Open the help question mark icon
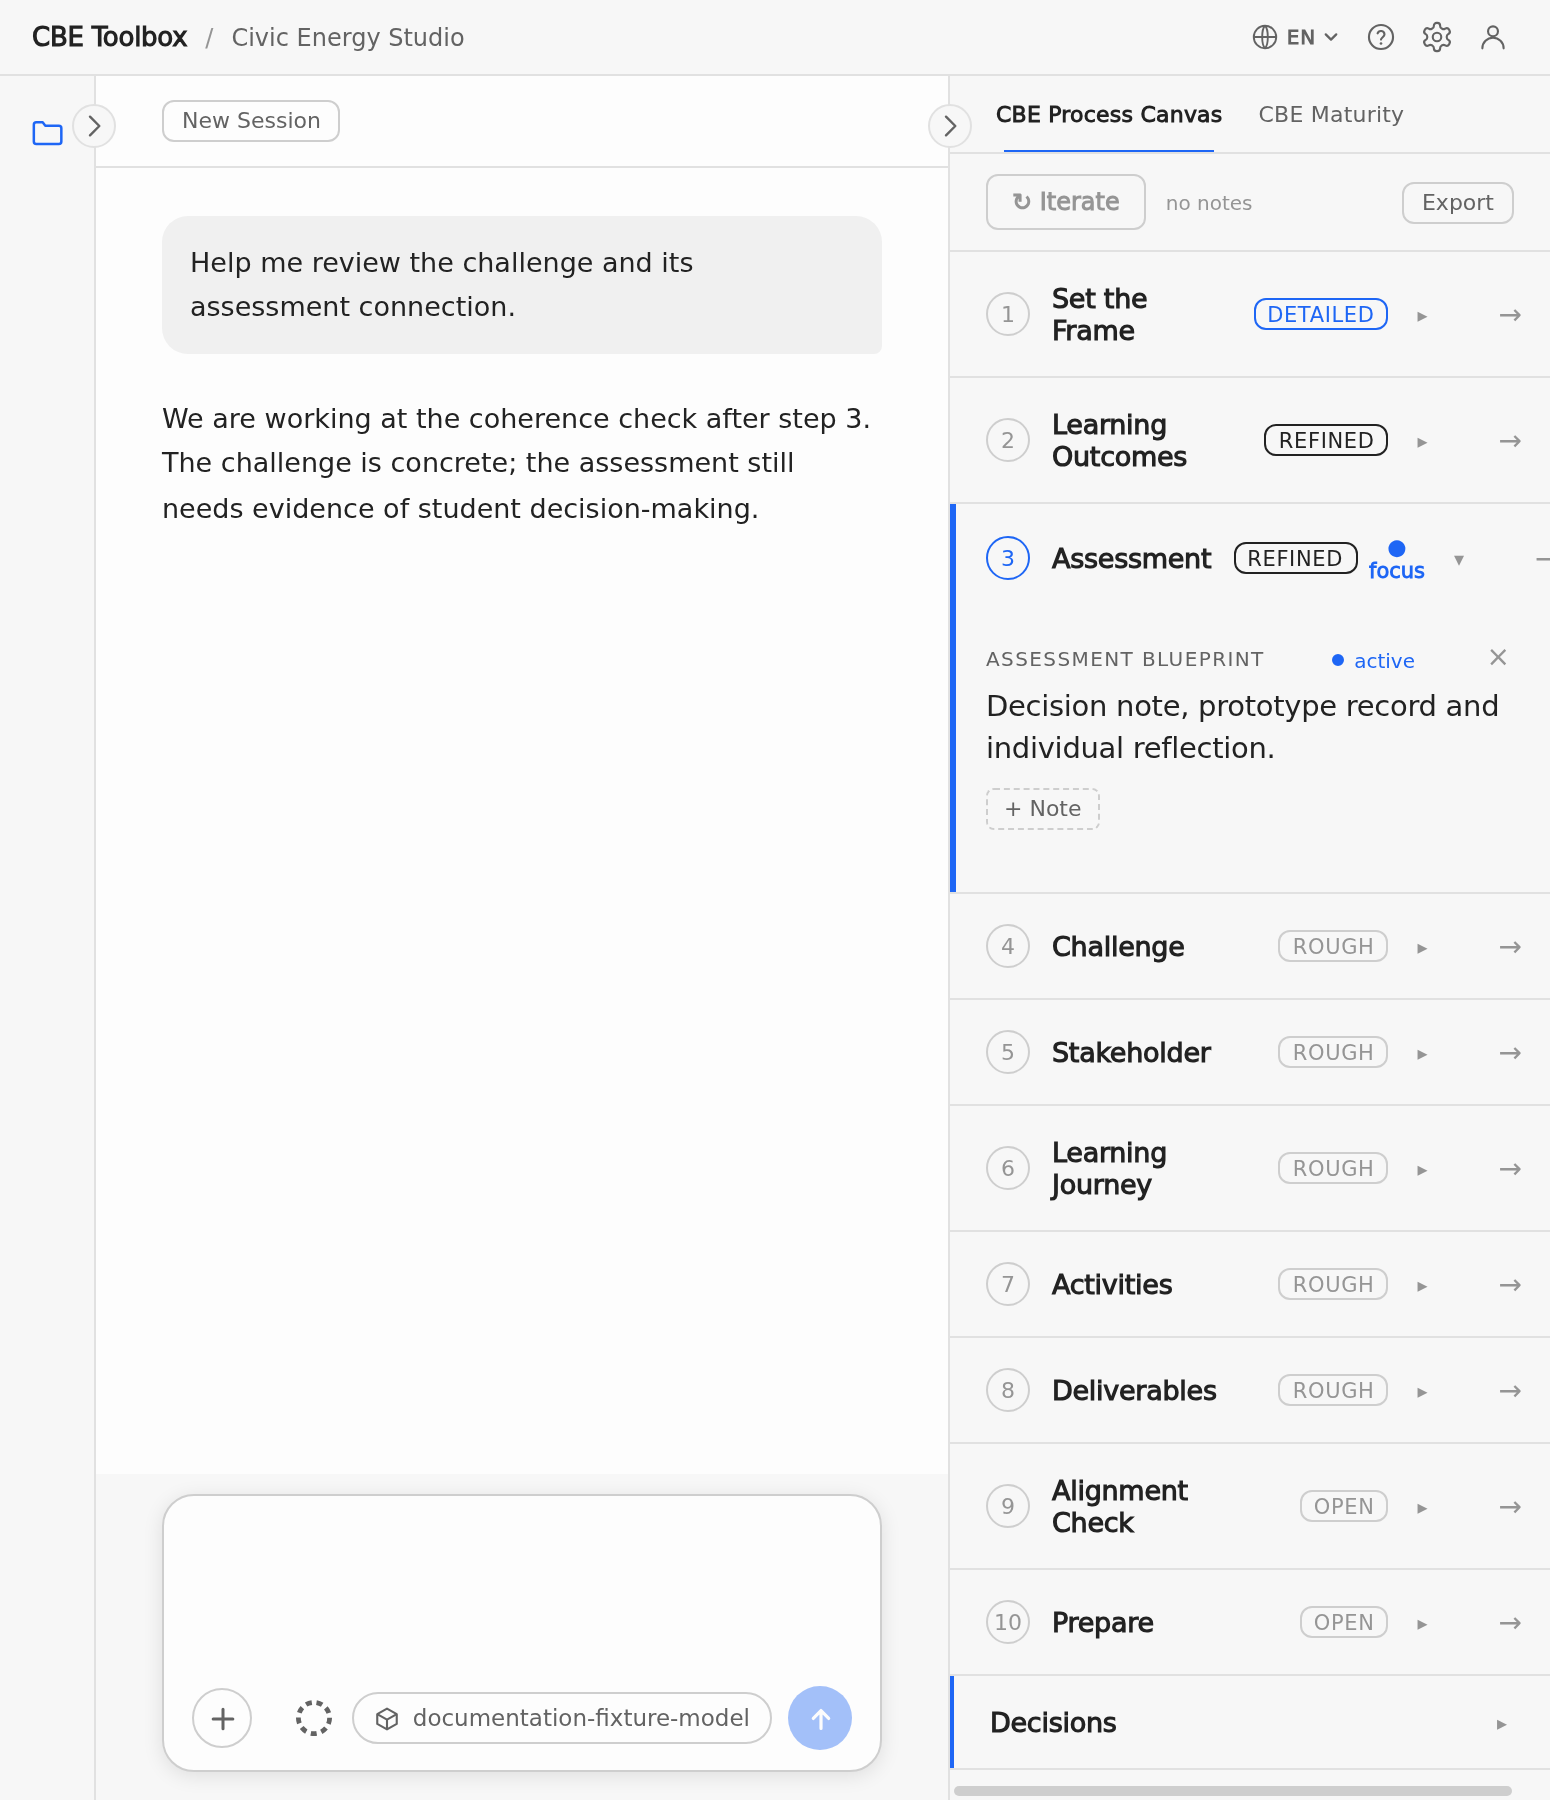 [1380, 37]
